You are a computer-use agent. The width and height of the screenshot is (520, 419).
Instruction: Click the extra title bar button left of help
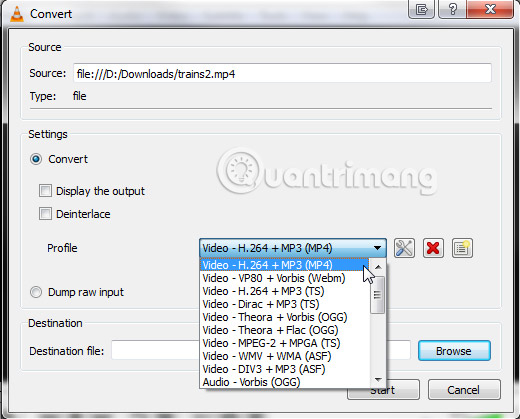(x=421, y=9)
